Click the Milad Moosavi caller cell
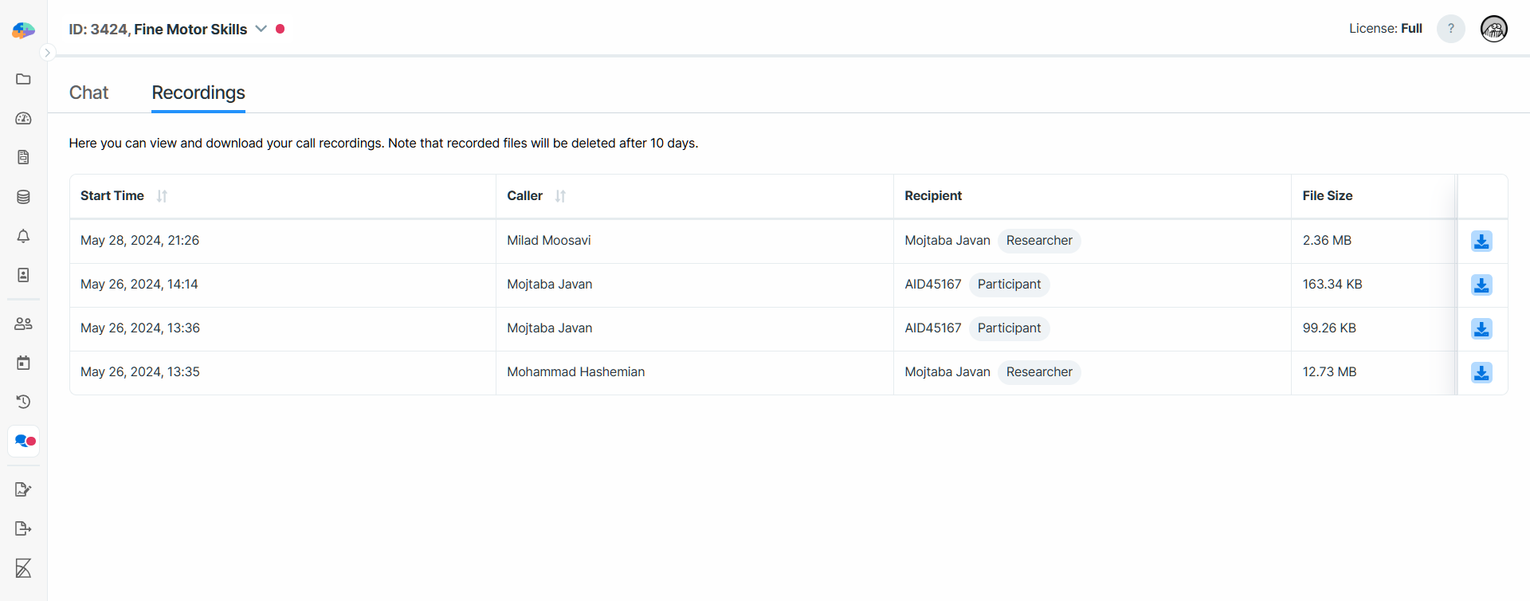This screenshot has height=601, width=1530. [549, 241]
